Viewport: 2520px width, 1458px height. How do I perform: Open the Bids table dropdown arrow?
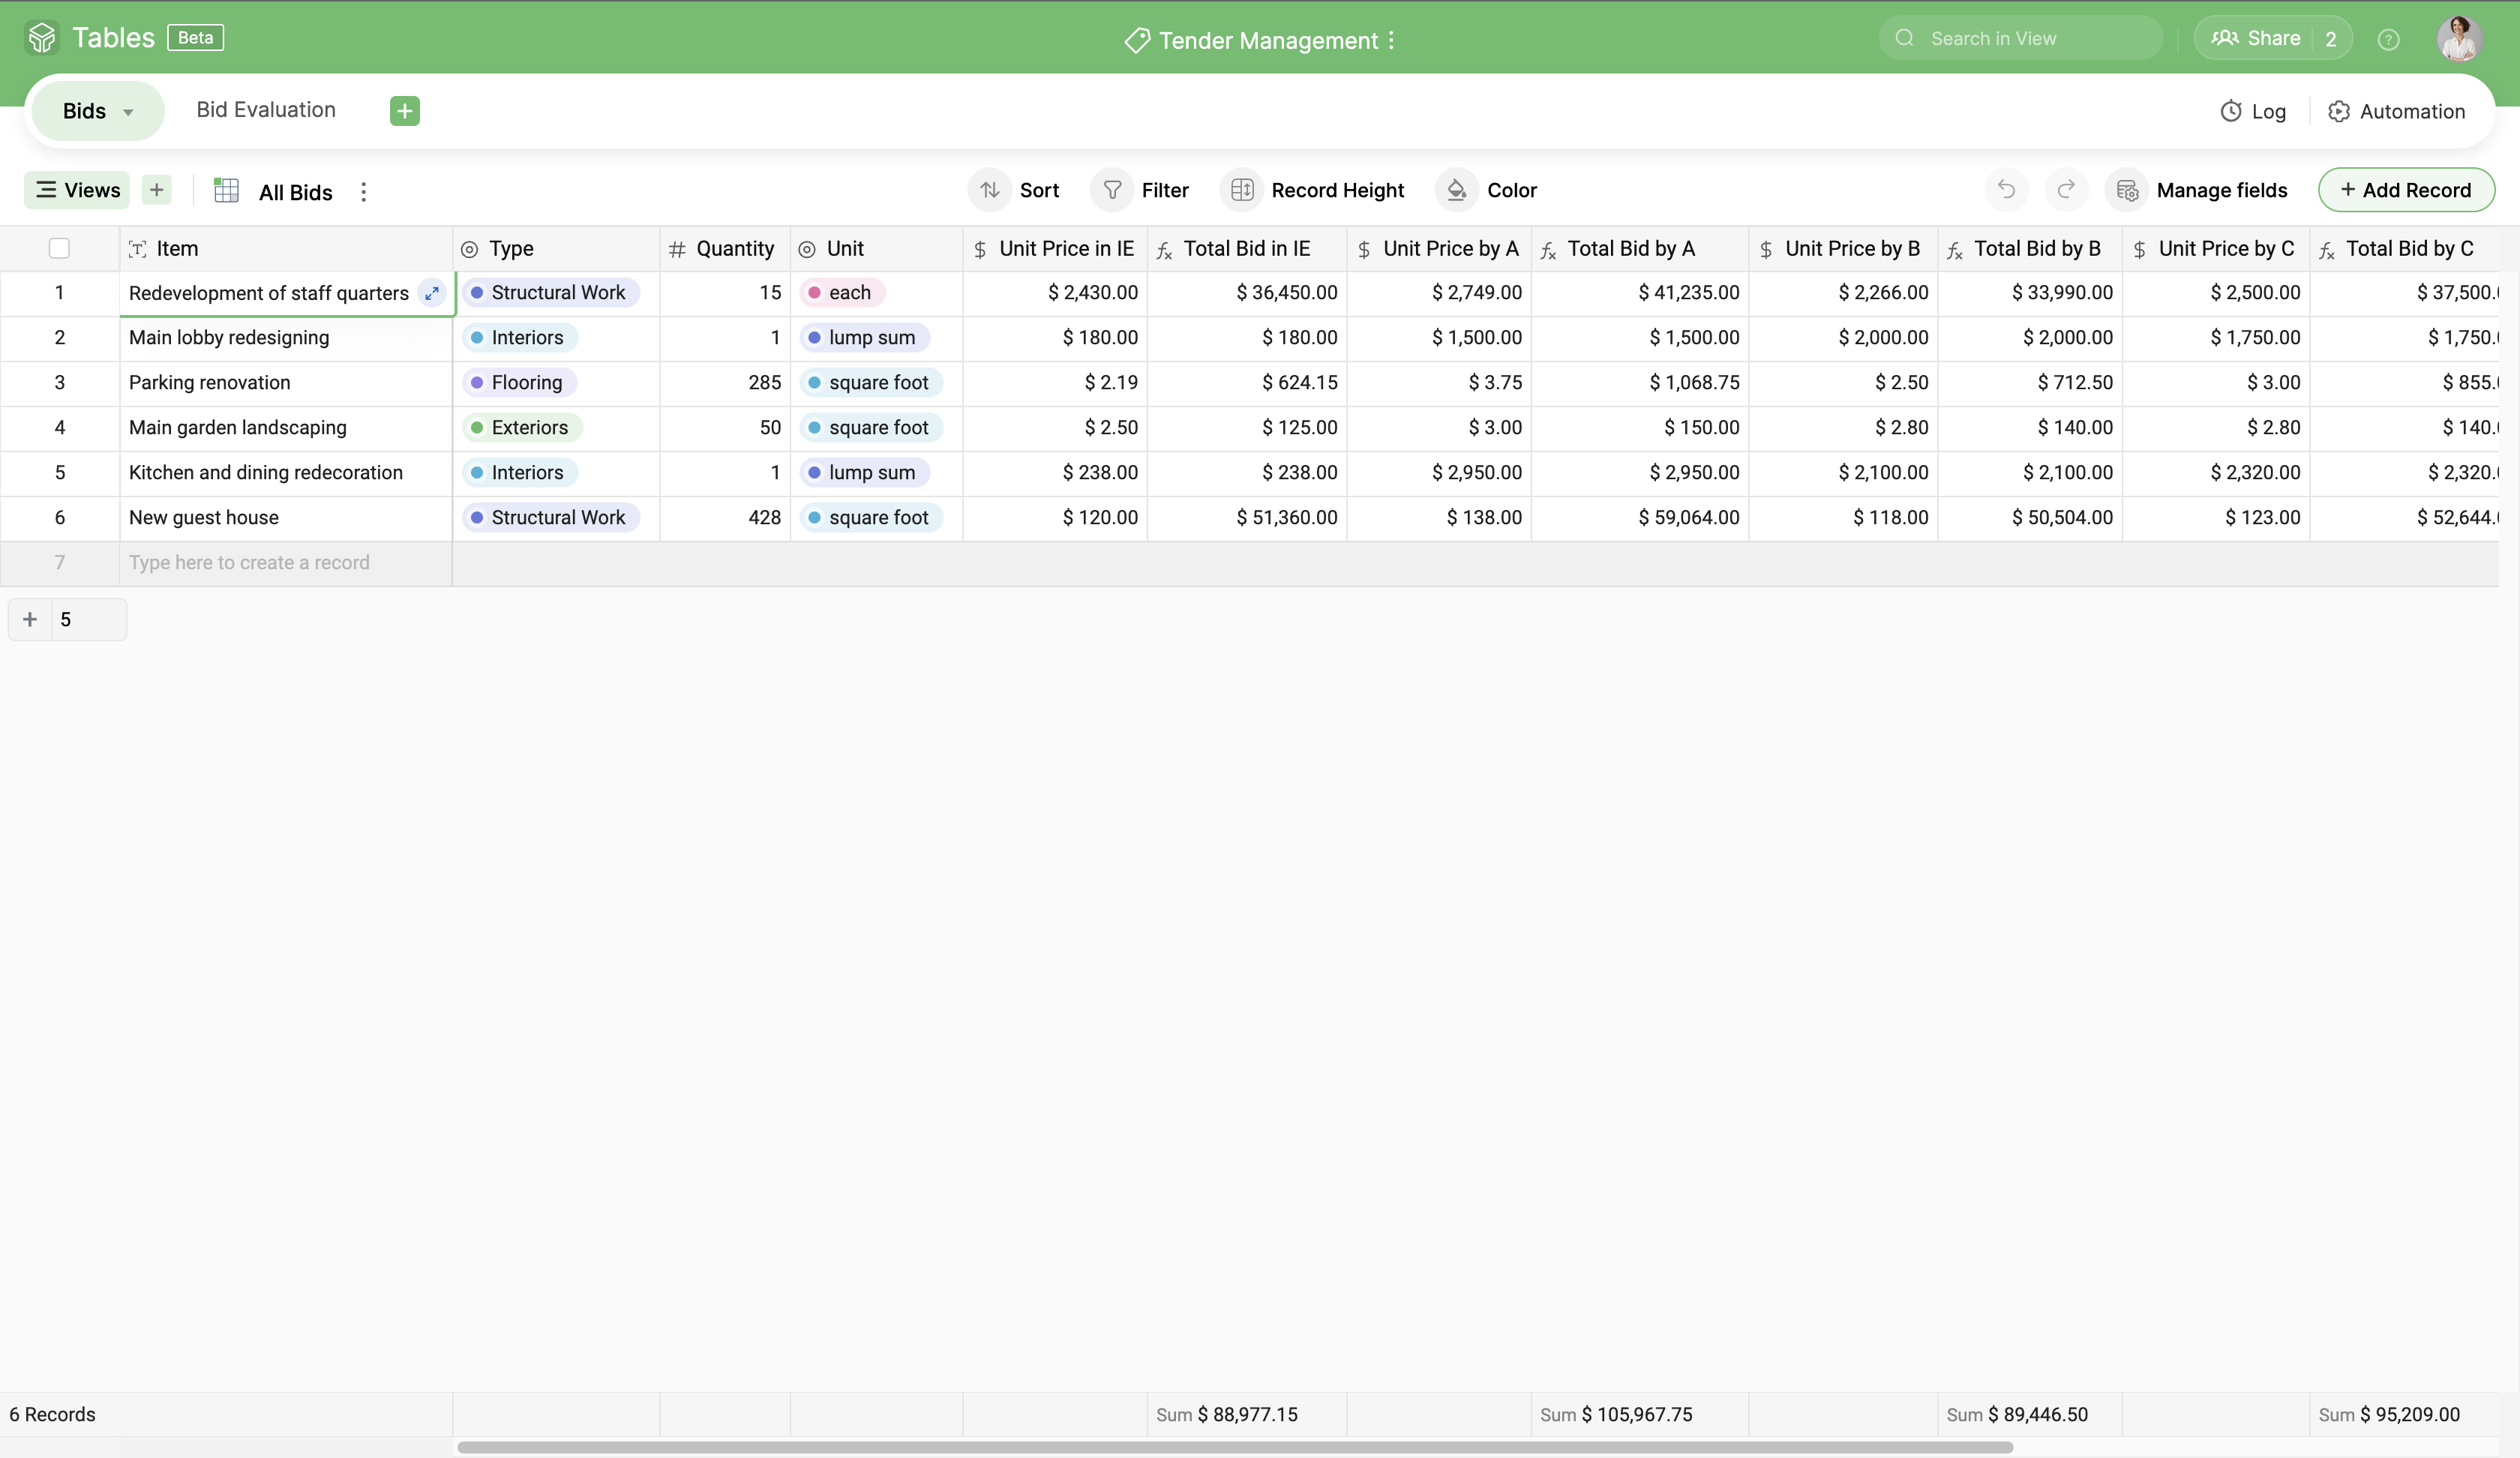pos(128,112)
